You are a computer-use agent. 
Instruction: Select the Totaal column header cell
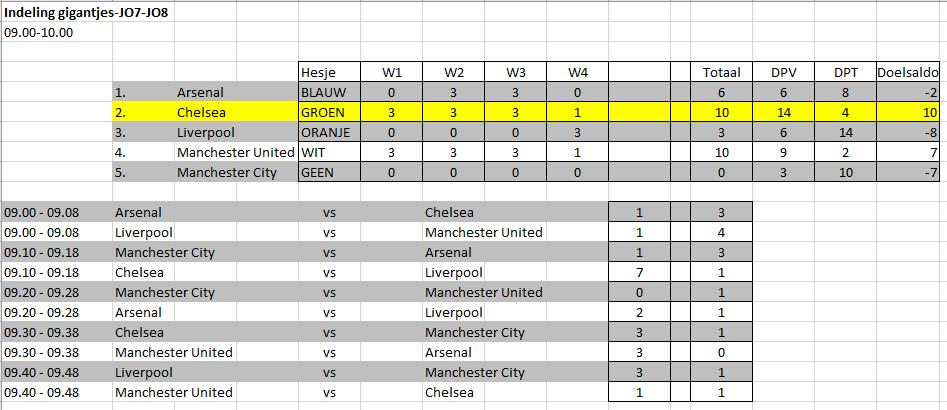721,72
